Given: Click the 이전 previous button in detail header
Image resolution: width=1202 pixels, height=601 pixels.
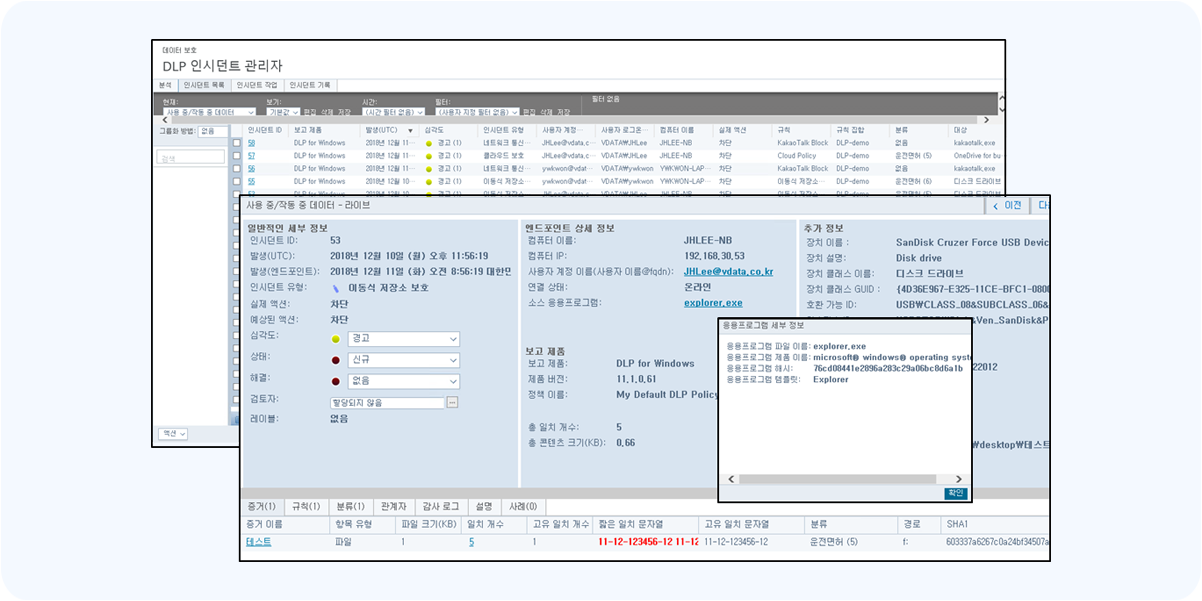Looking at the screenshot, I should pyautogui.click(x=1007, y=205).
